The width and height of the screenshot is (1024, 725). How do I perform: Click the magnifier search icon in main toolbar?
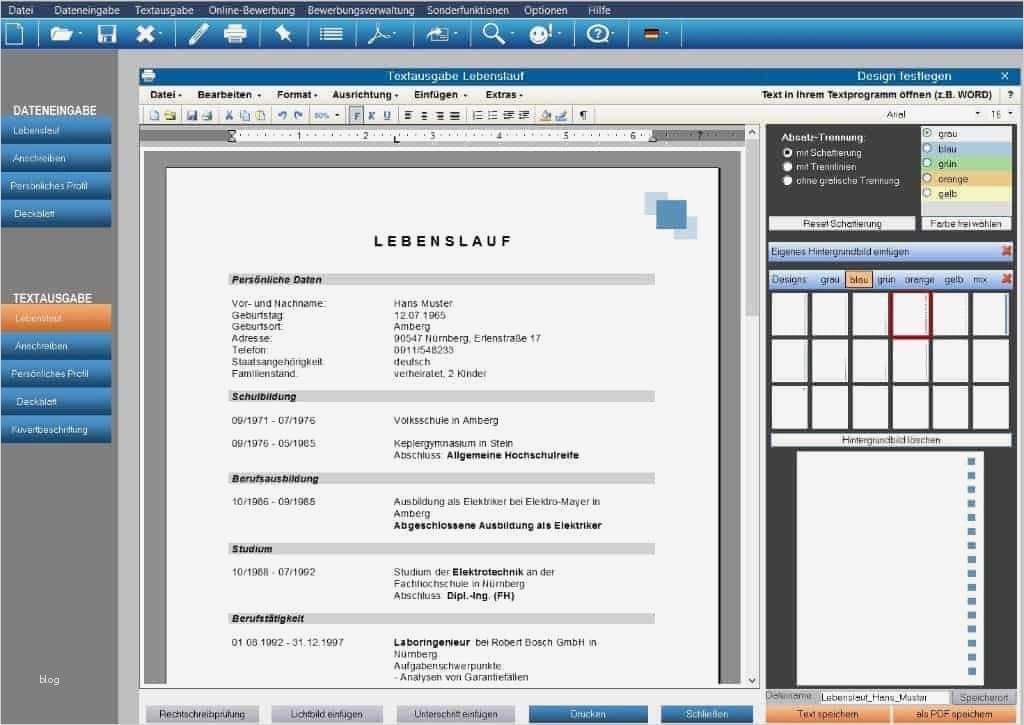coord(494,33)
